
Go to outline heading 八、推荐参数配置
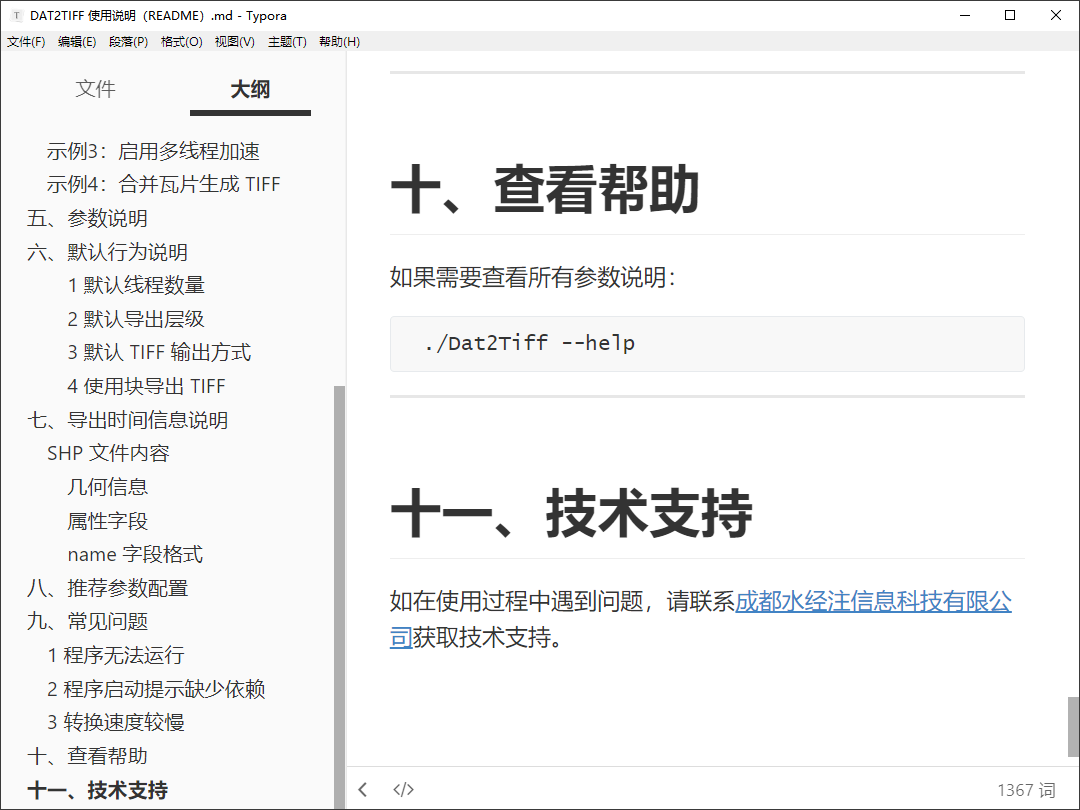[x=107, y=588]
